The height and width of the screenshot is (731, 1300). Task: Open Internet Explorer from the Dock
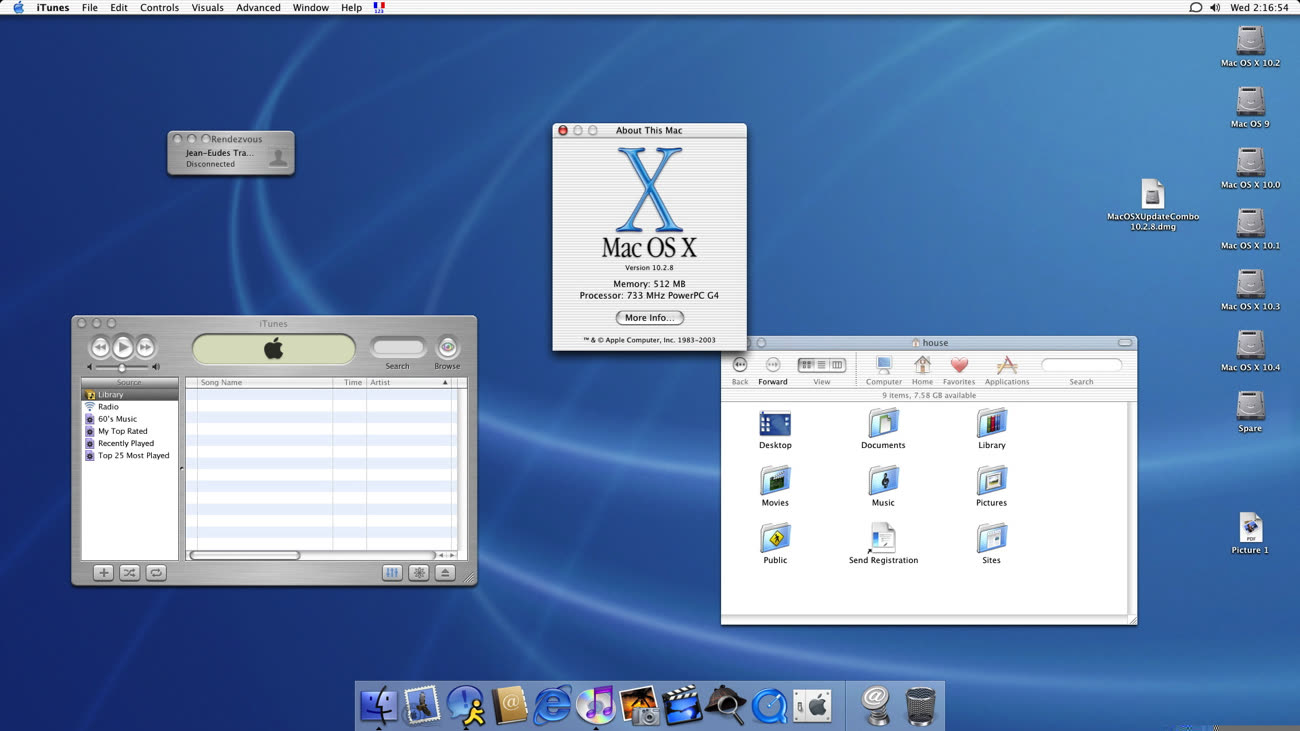pyautogui.click(x=552, y=706)
